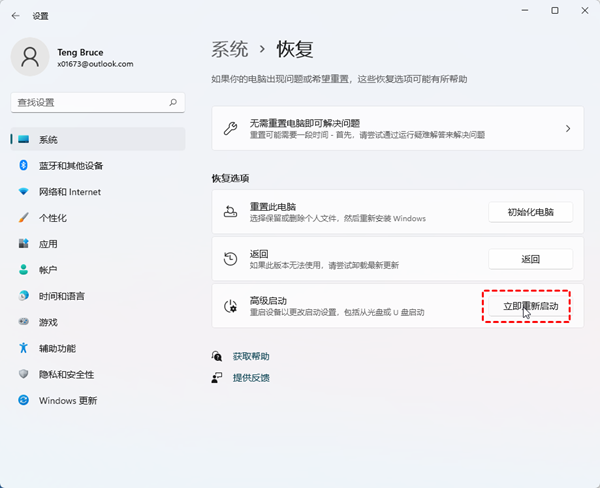Click the 系统 breadcrumb

pos(230,49)
